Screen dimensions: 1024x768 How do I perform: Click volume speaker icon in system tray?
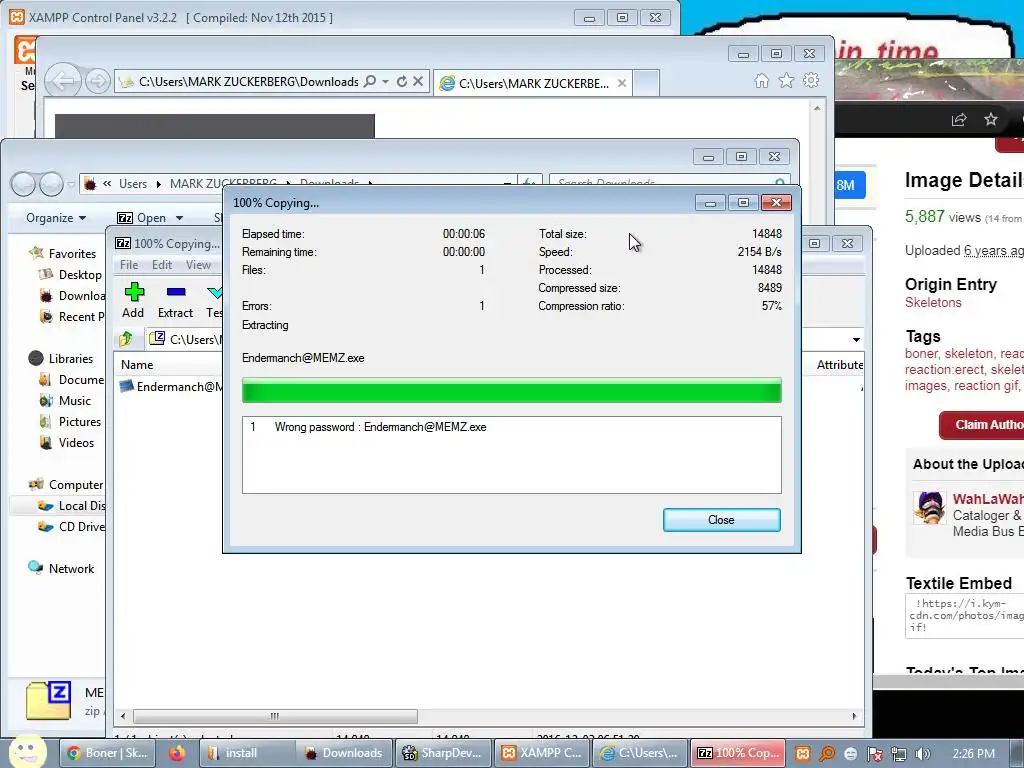pos(923,754)
